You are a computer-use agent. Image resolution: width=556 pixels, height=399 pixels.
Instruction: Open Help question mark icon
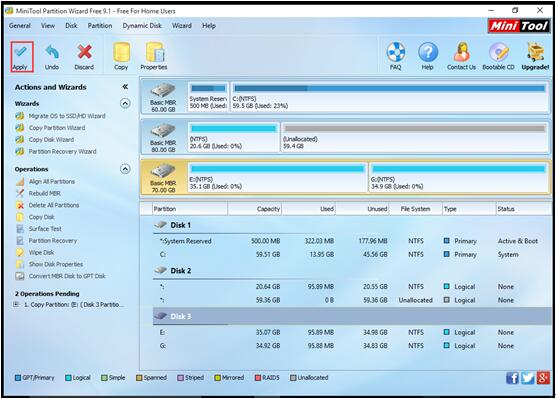(x=428, y=57)
